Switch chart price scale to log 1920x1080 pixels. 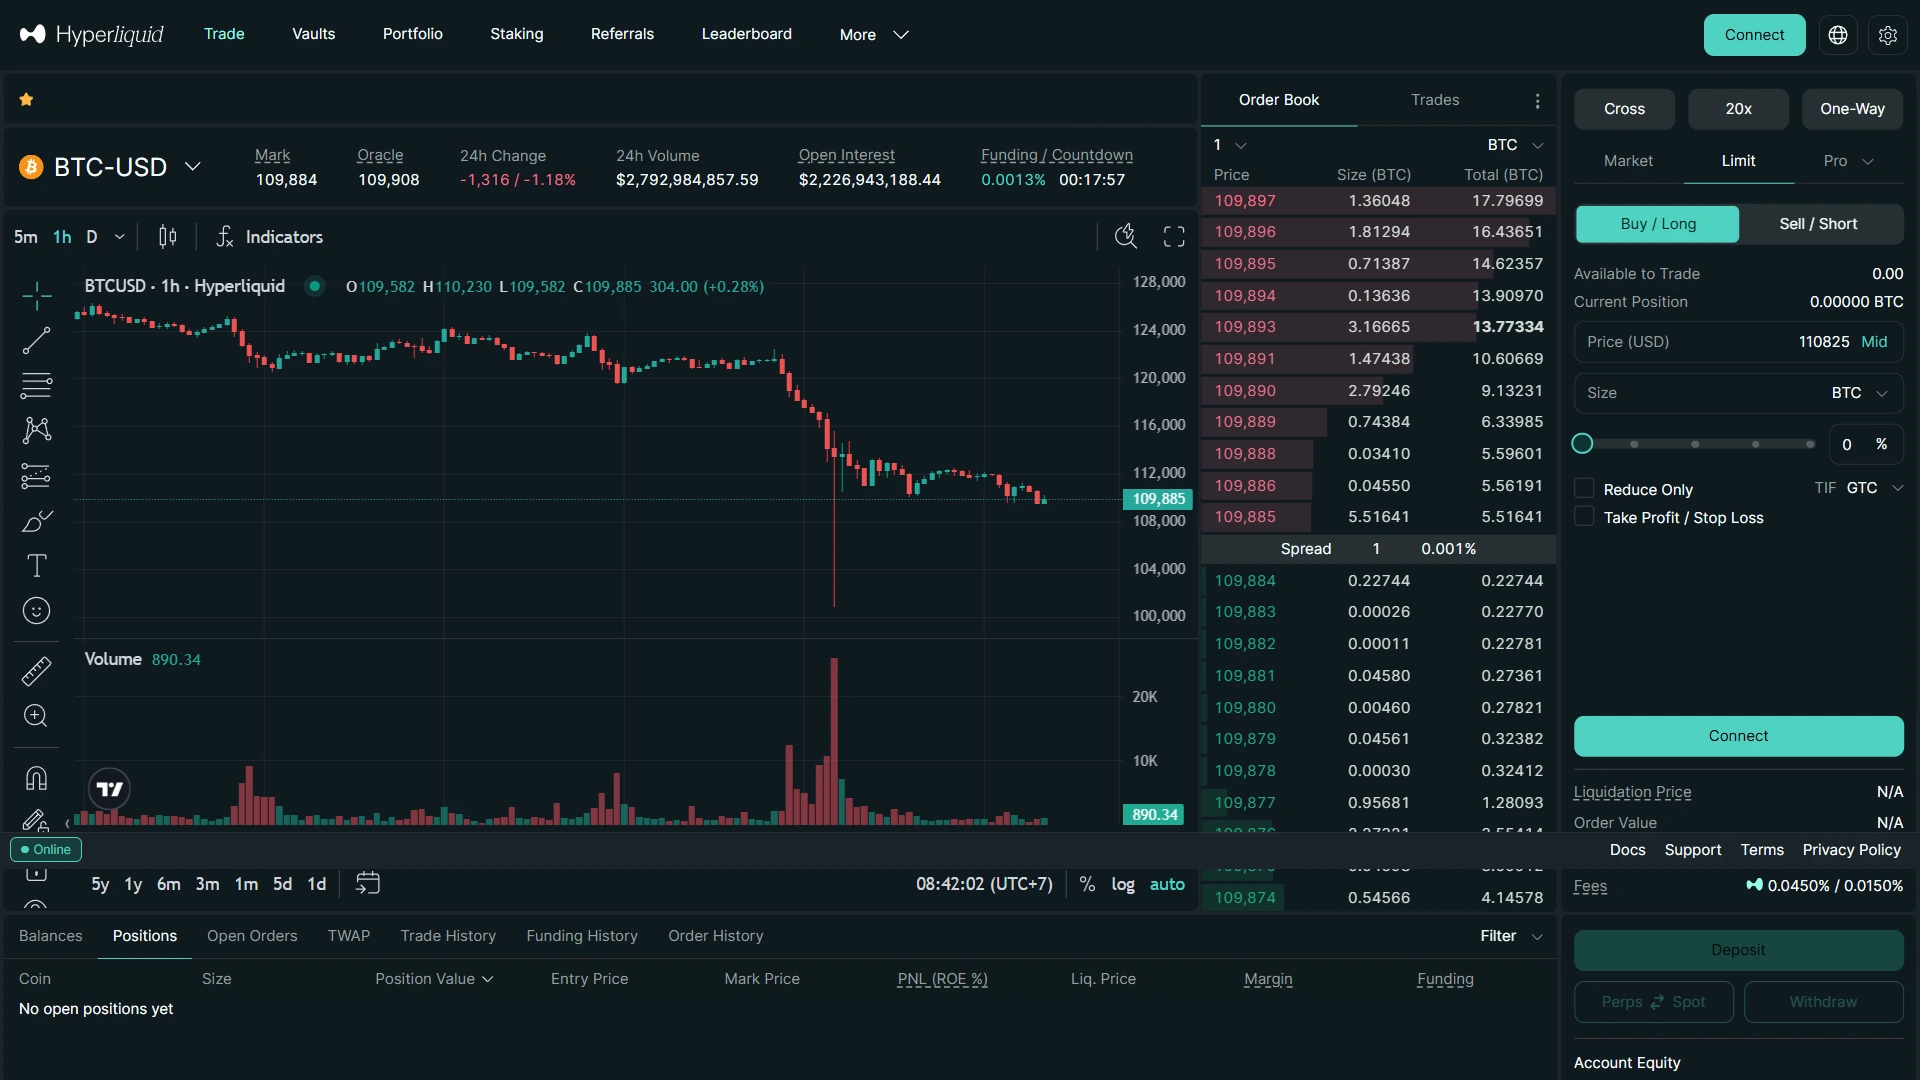point(1123,884)
